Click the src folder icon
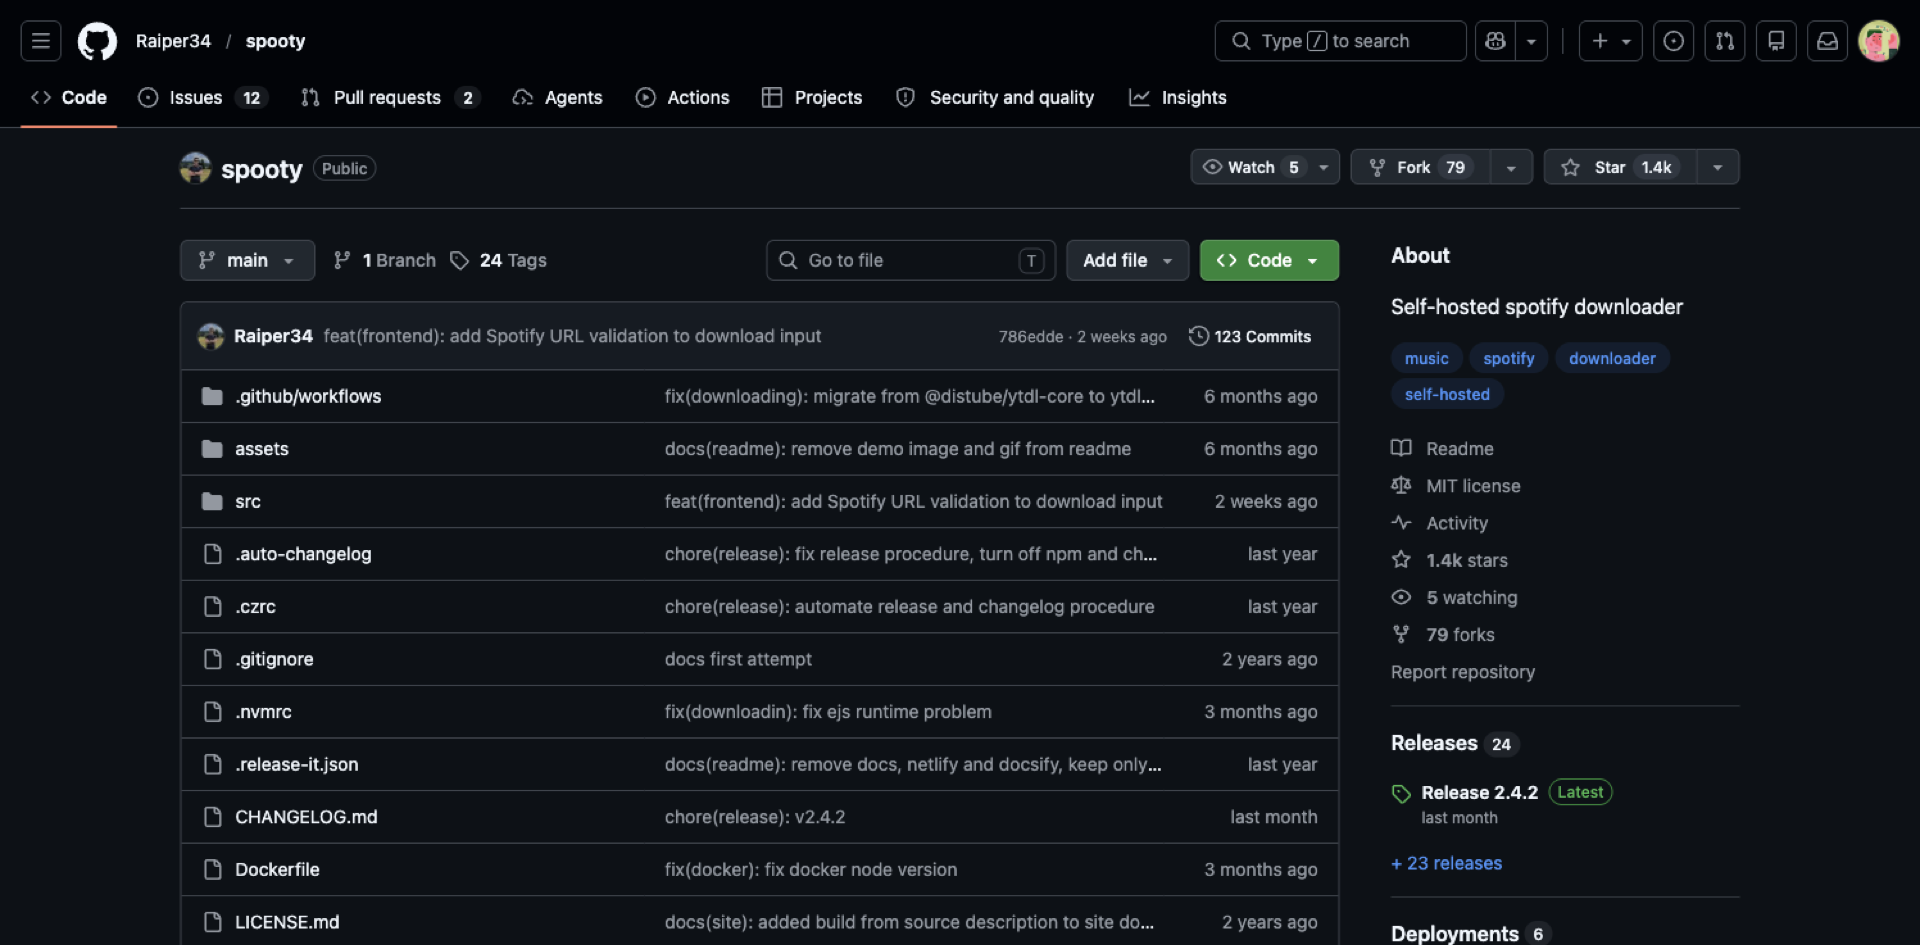Image resolution: width=1920 pixels, height=945 pixels. point(212,501)
